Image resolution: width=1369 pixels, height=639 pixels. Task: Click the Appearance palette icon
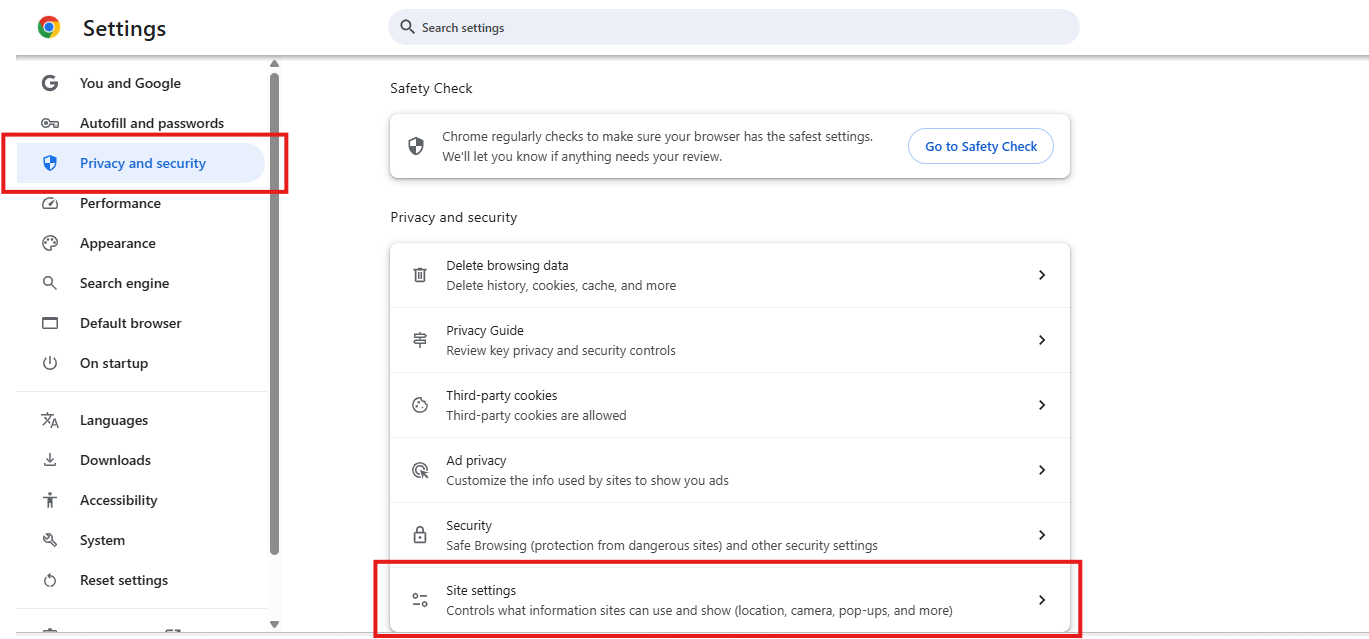pos(50,243)
